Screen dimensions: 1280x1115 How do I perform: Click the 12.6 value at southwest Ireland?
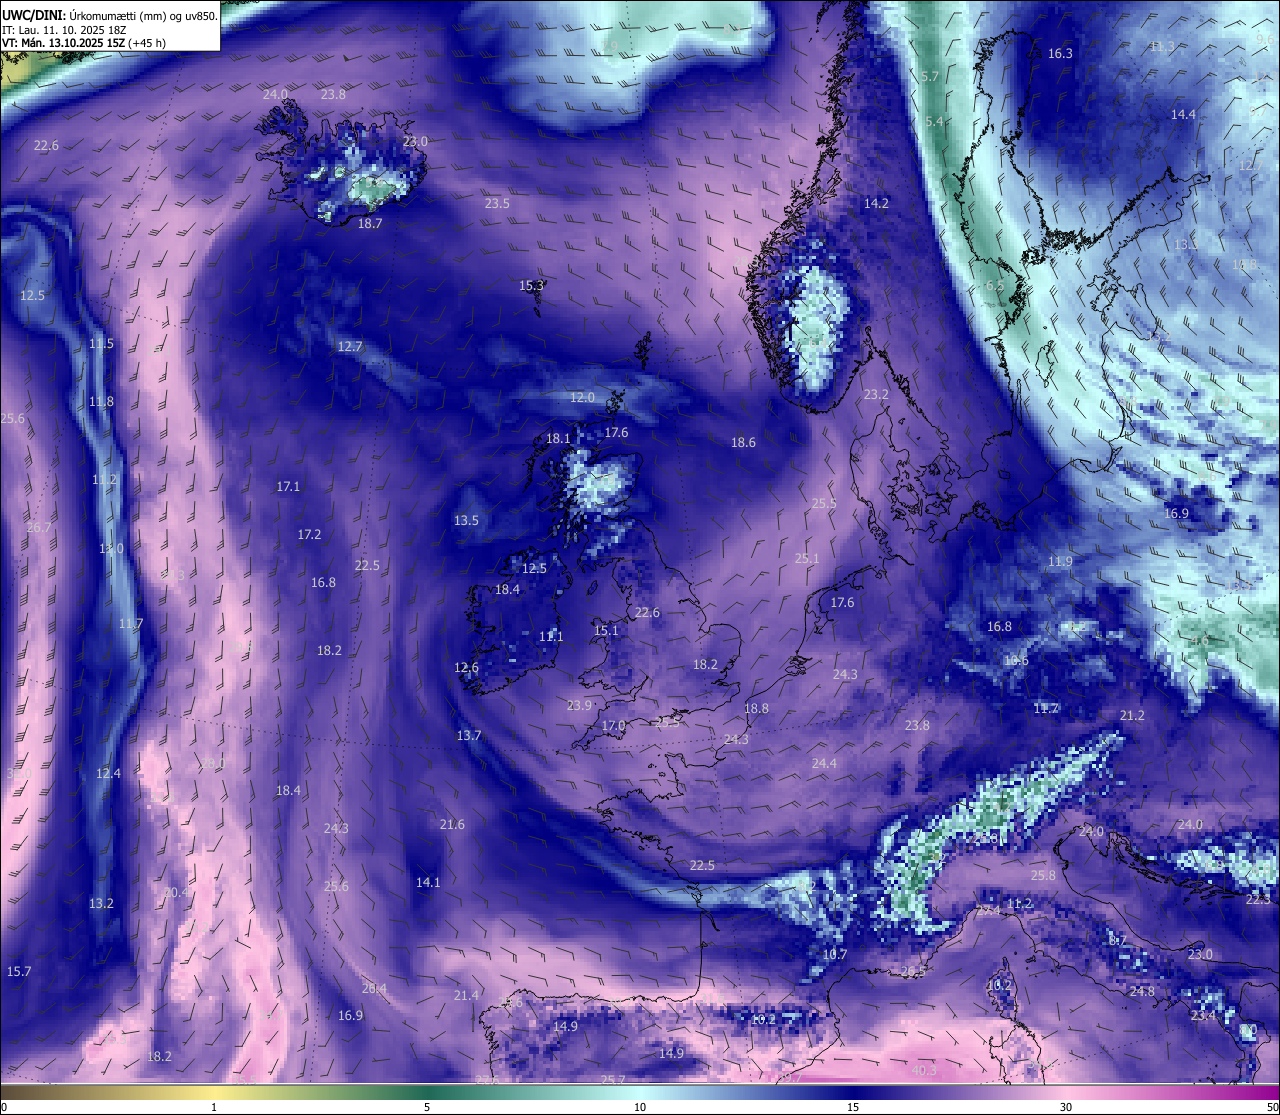(x=466, y=667)
